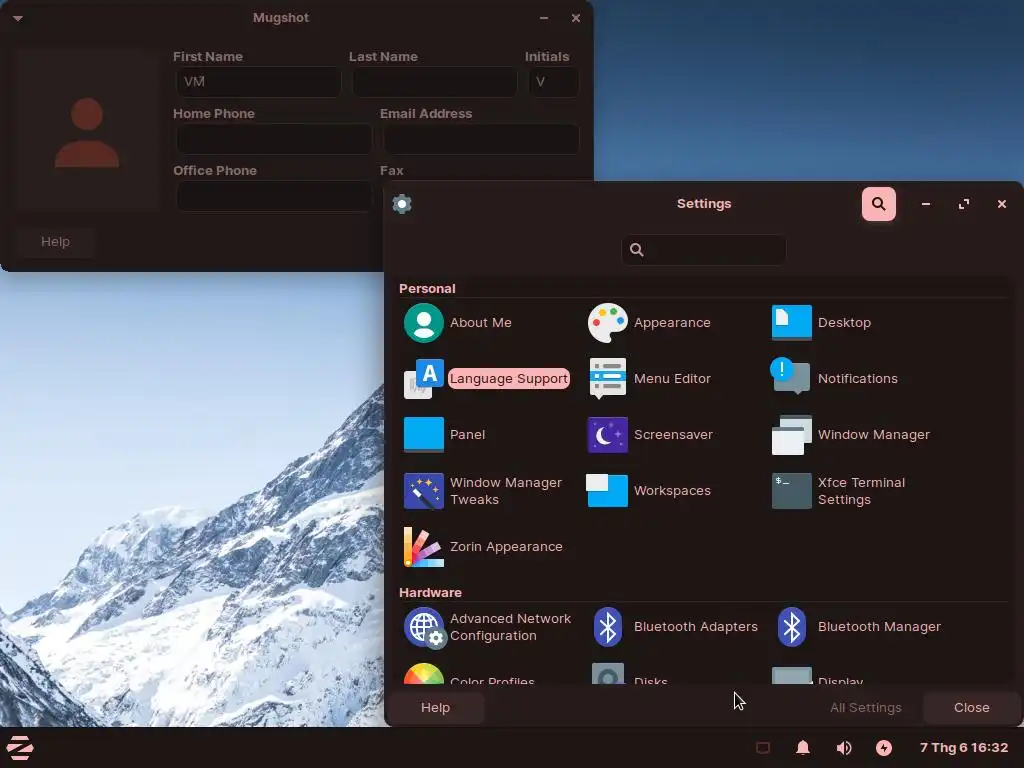The height and width of the screenshot is (768, 1024).
Task: Open the Appearance palette icon
Action: point(607,323)
